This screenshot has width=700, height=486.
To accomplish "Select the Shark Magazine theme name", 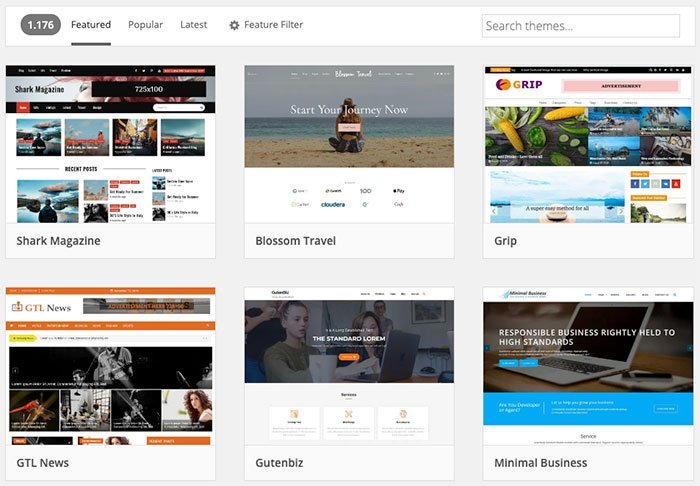I will pyautogui.click(x=58, y=241).
